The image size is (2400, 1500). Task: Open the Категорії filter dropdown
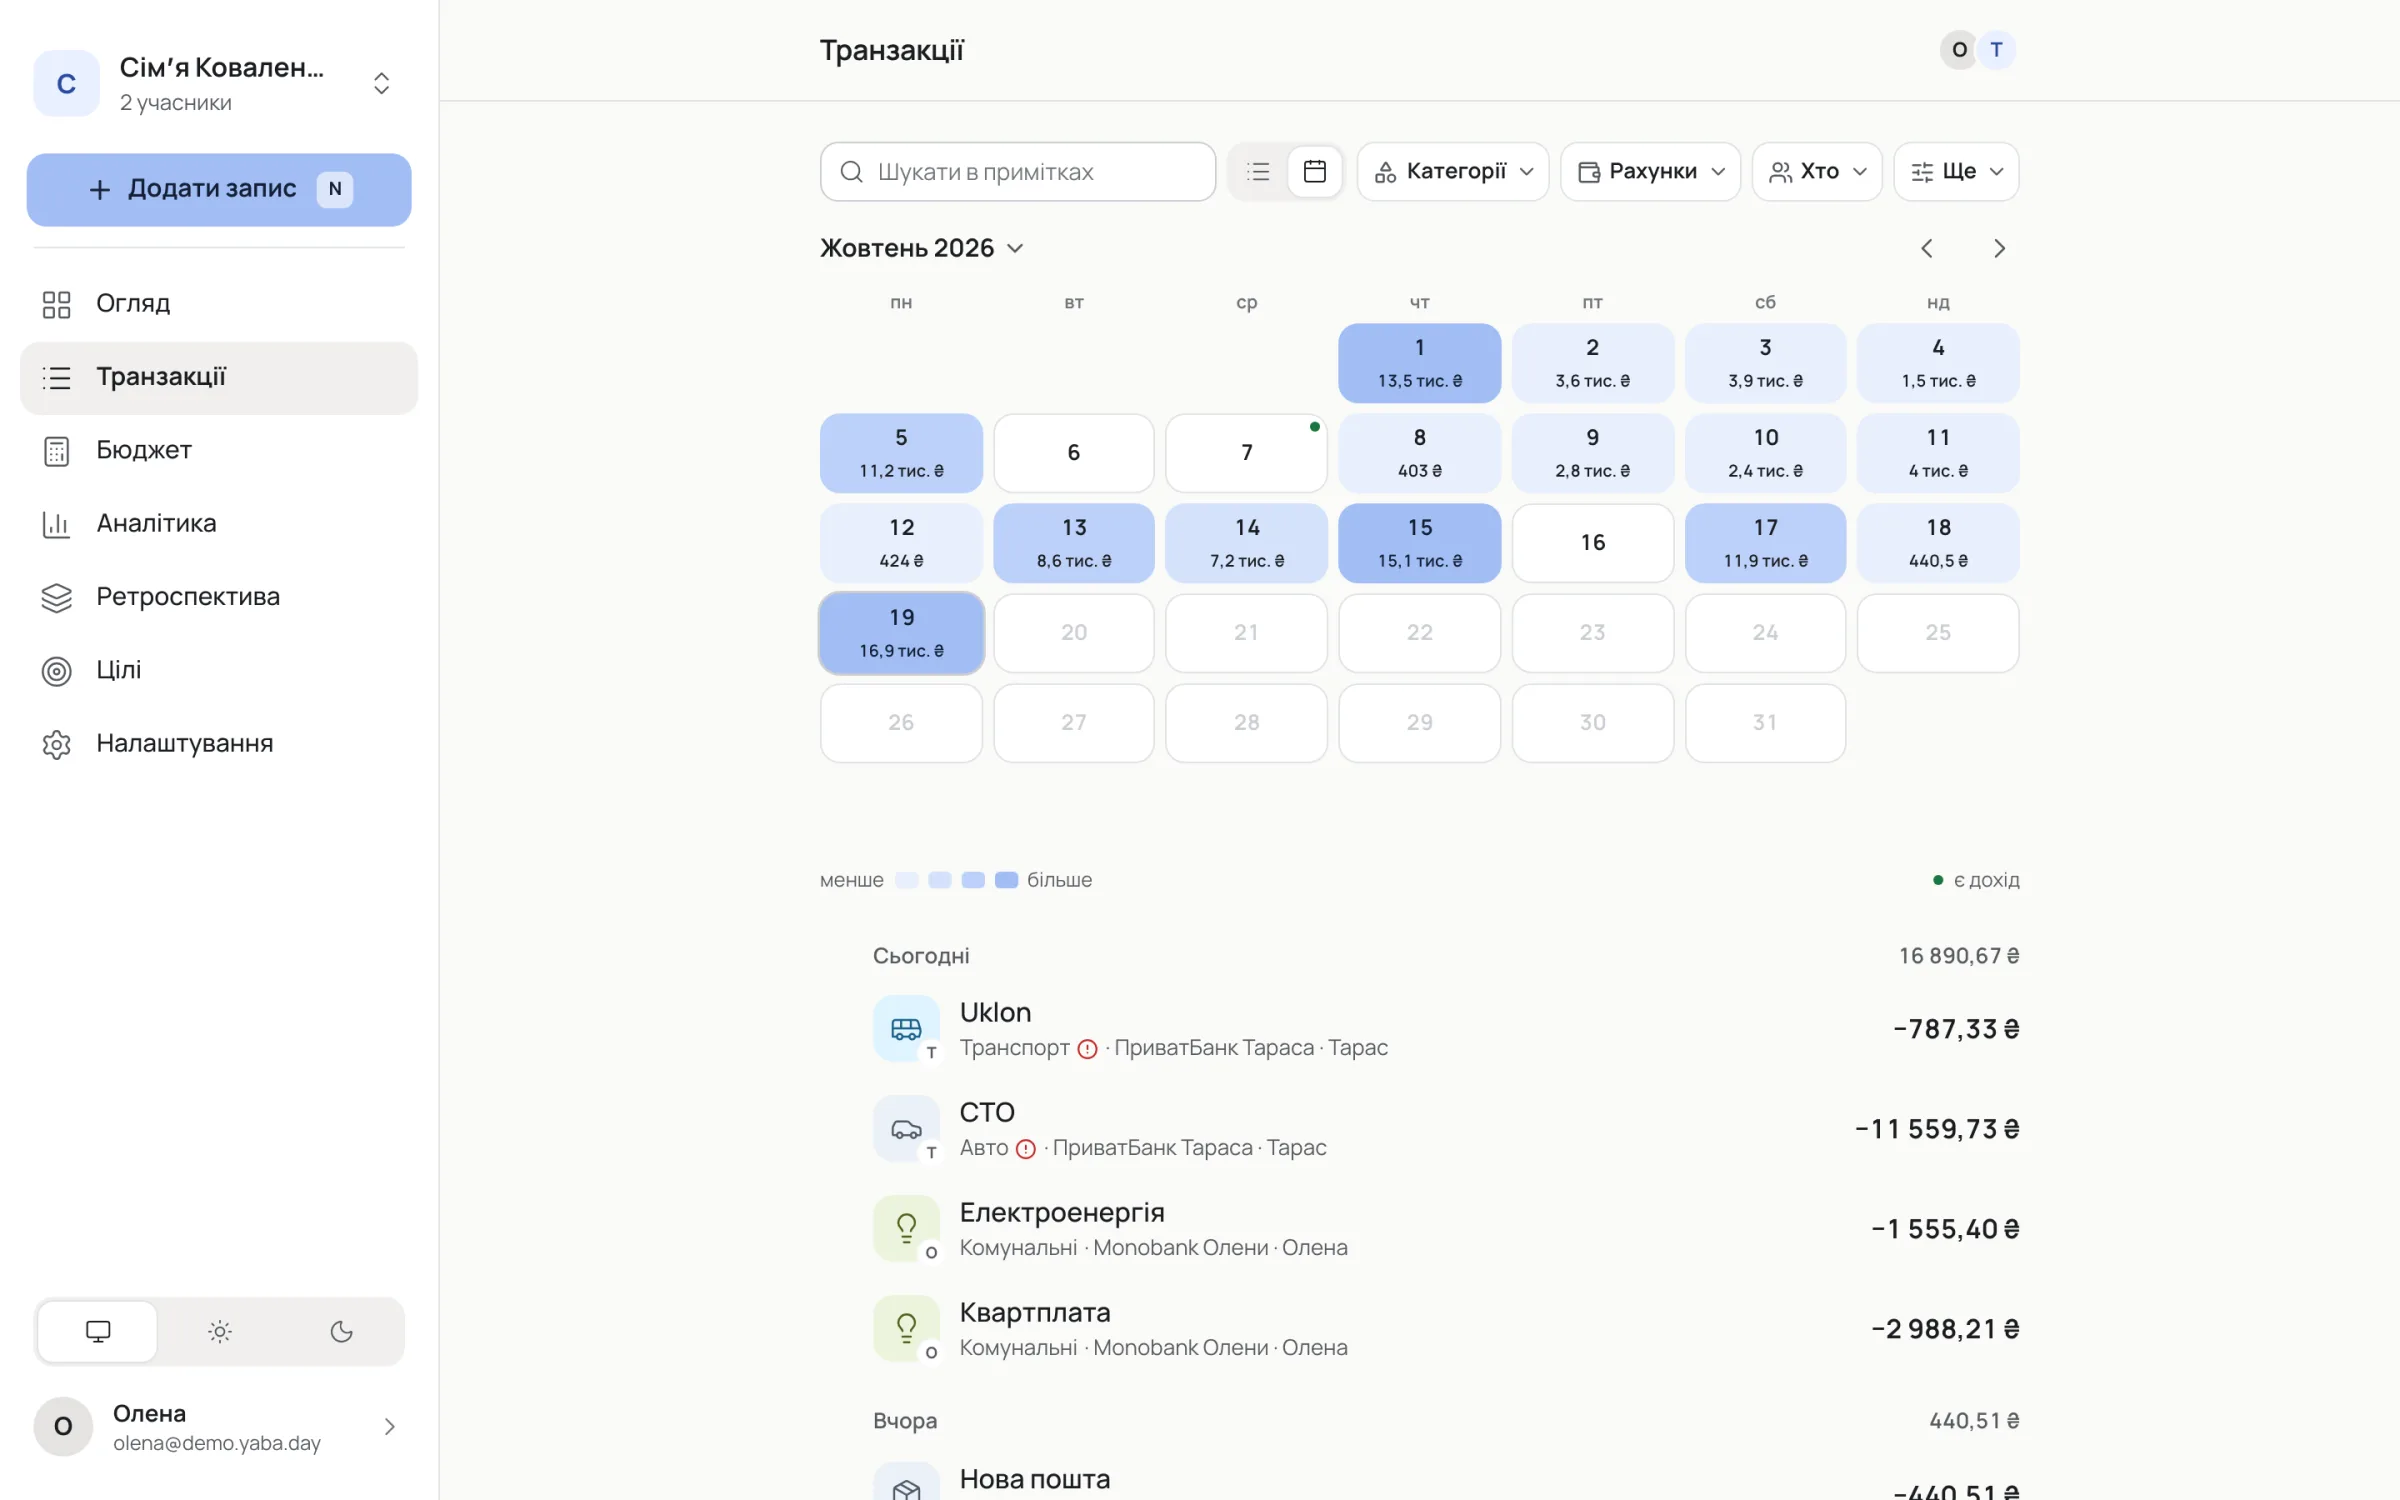tap(1453, 172)
